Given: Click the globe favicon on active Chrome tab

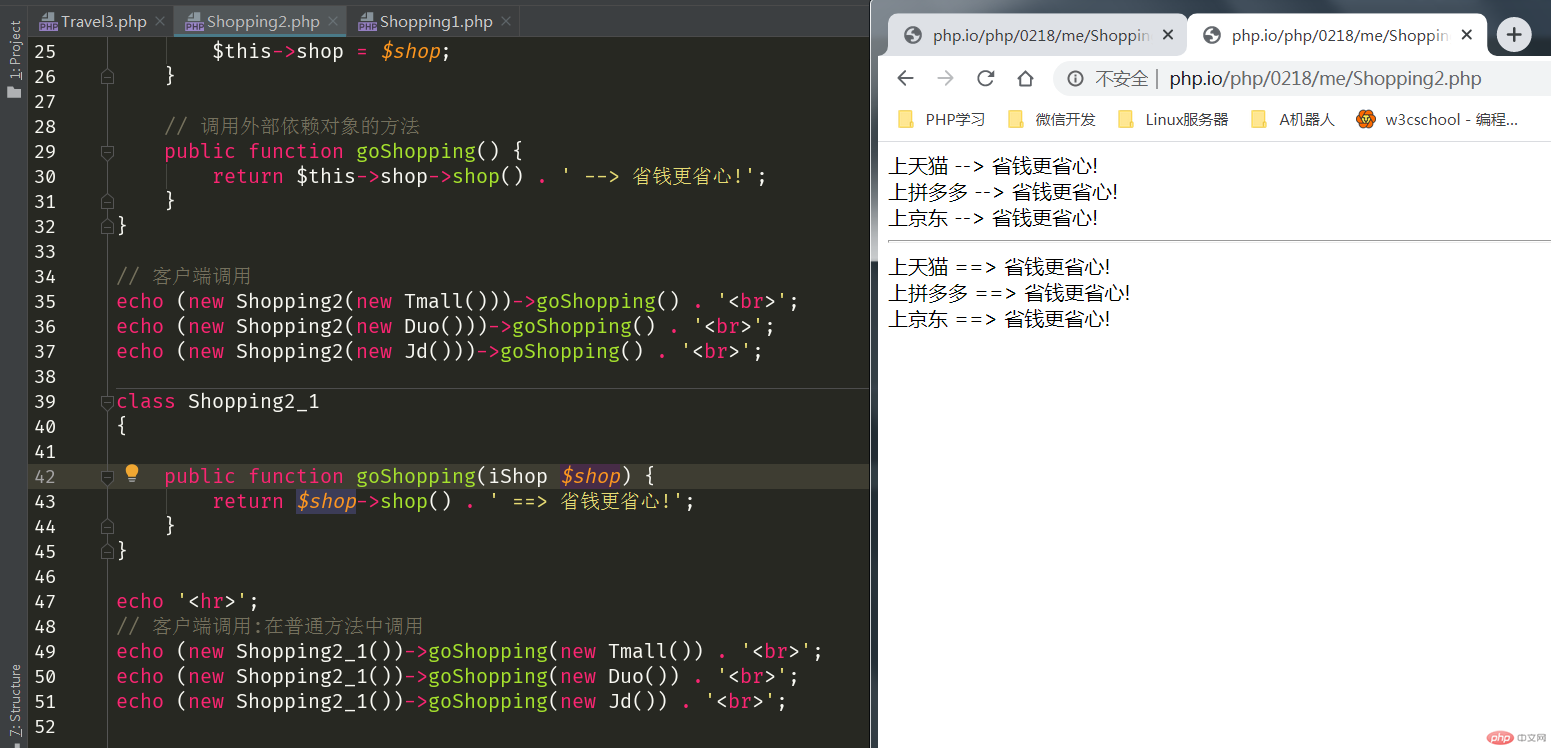Looking at the screenshot, I should (1212, 35).
